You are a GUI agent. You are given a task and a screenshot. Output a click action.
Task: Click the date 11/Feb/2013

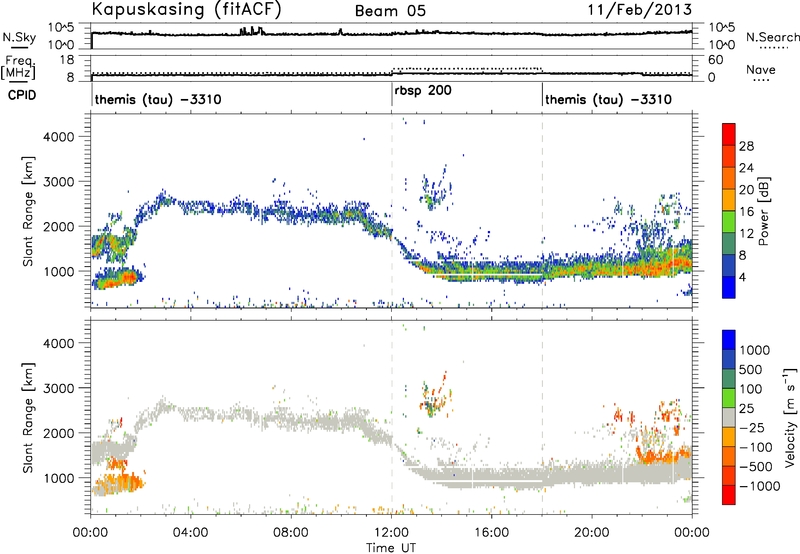(640, 9)
